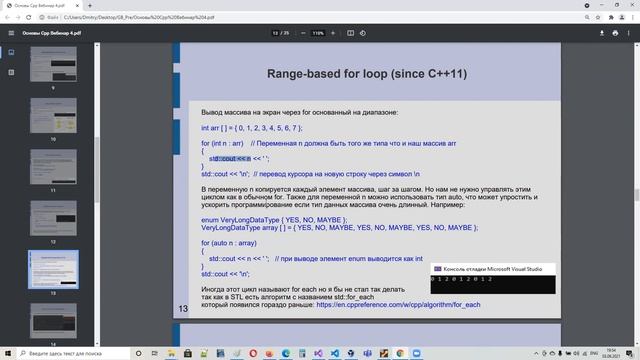Show document outline view in sidebar

pos(11,72)
